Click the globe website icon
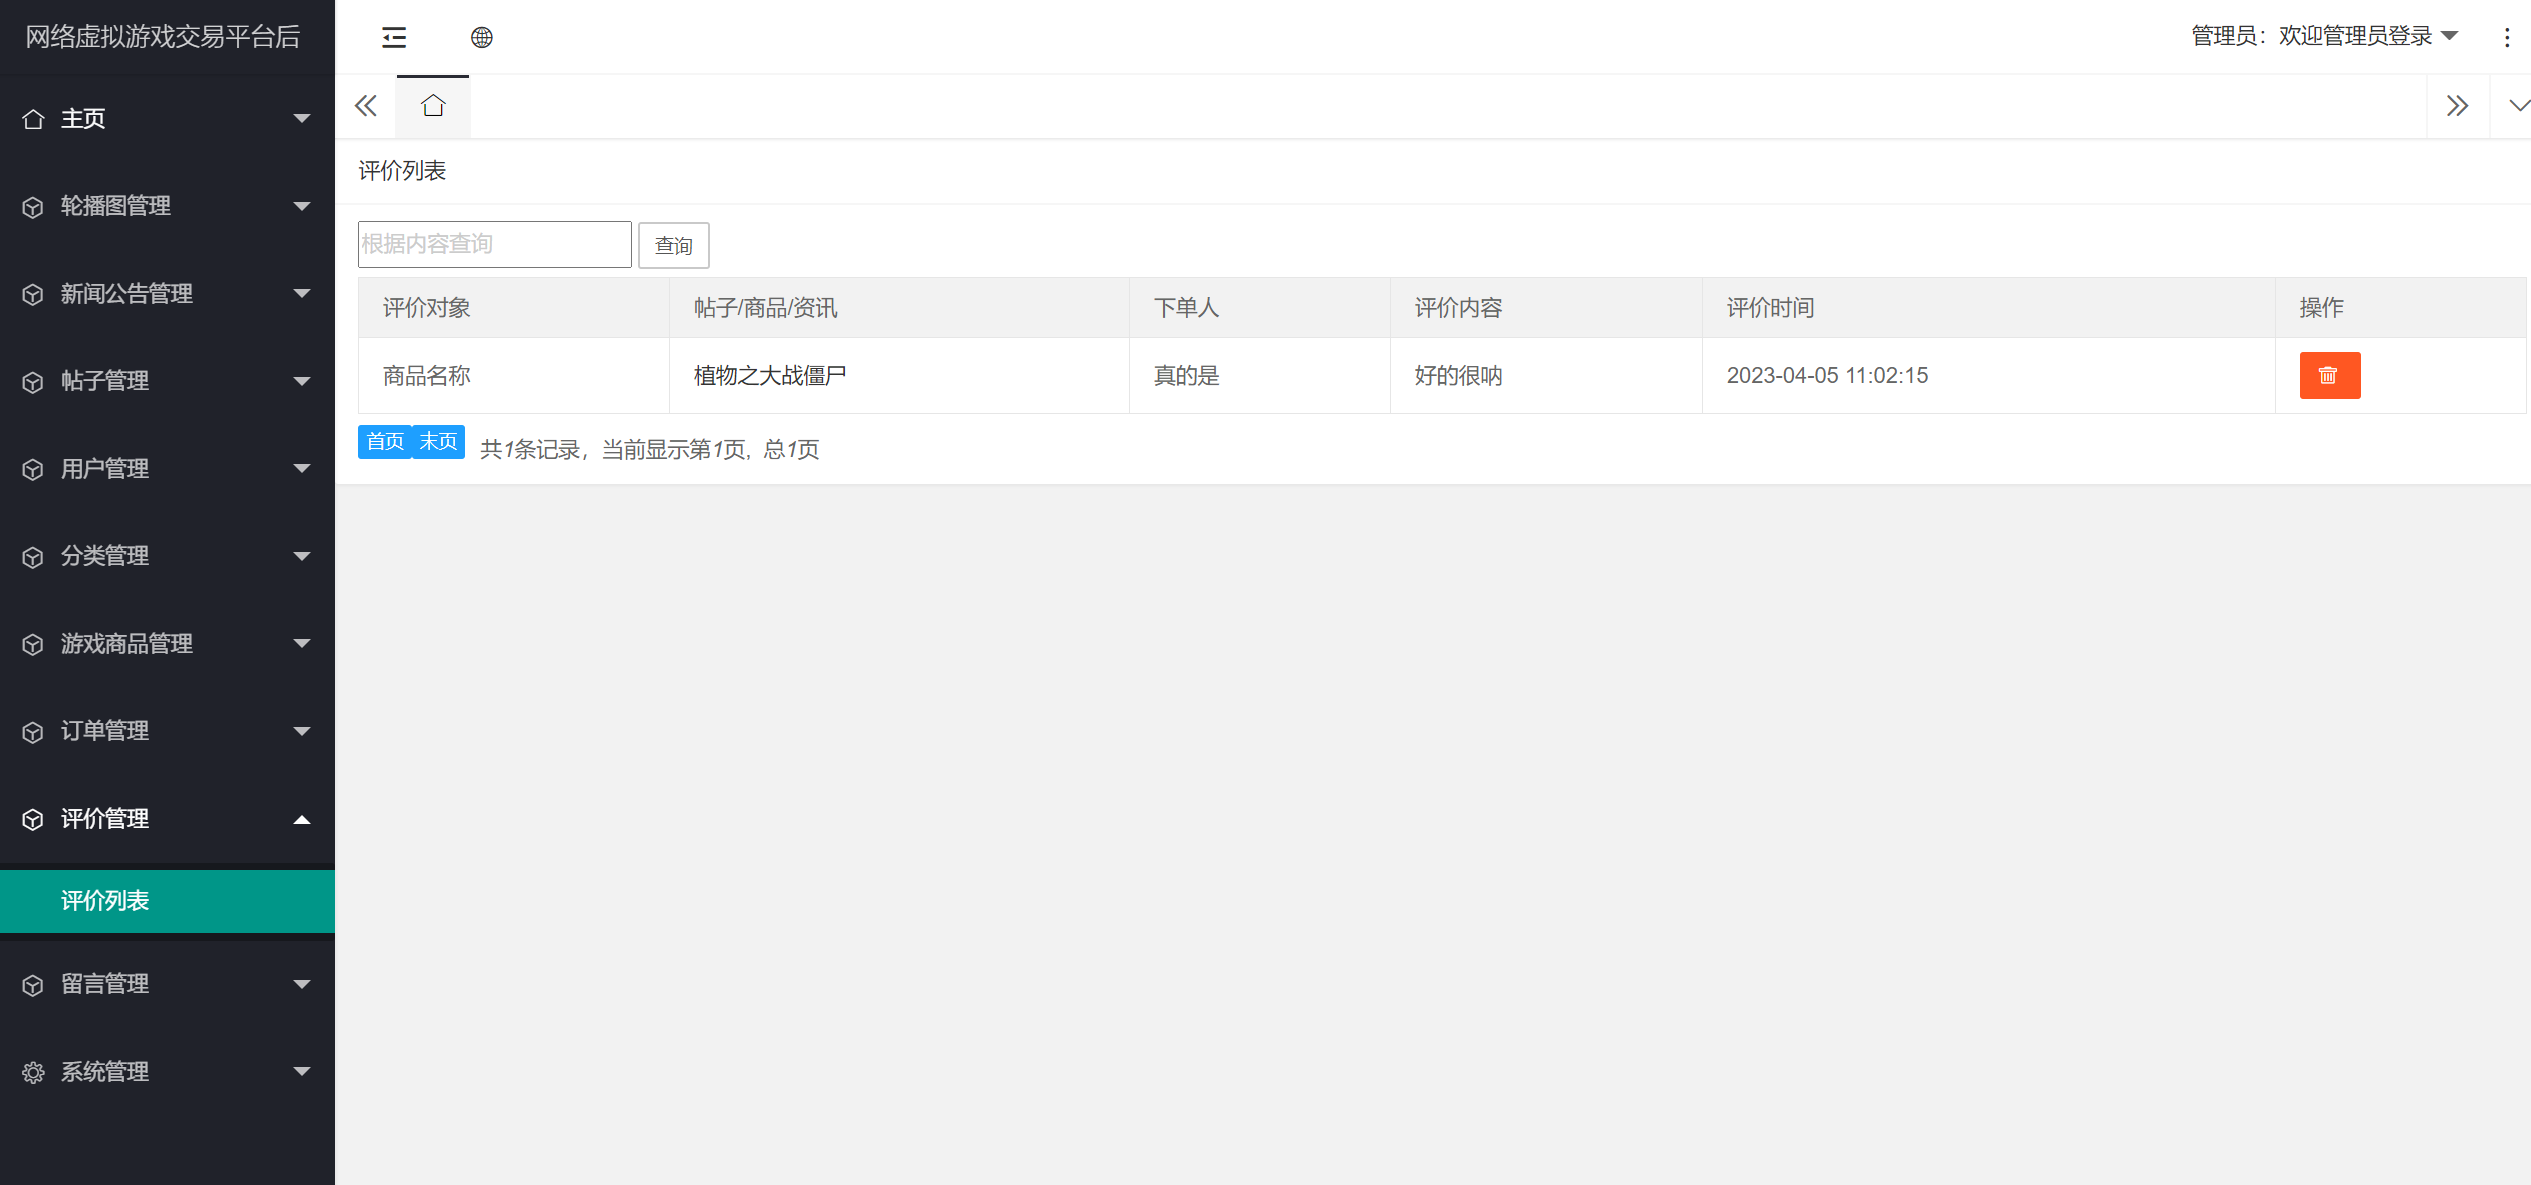 tap(482, 38)
